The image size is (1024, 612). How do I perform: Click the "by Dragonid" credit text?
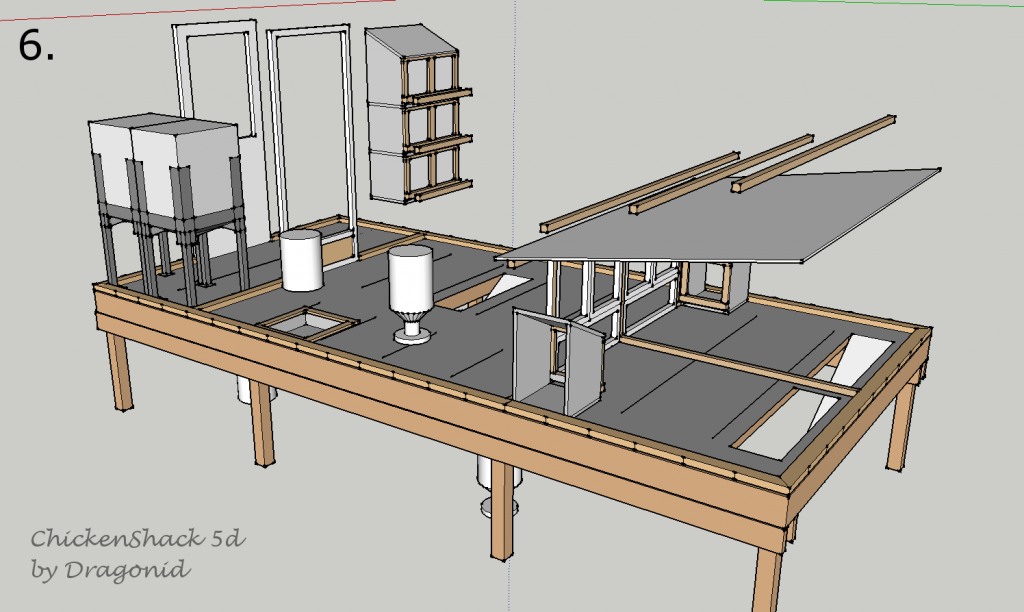tap(110, 570)
